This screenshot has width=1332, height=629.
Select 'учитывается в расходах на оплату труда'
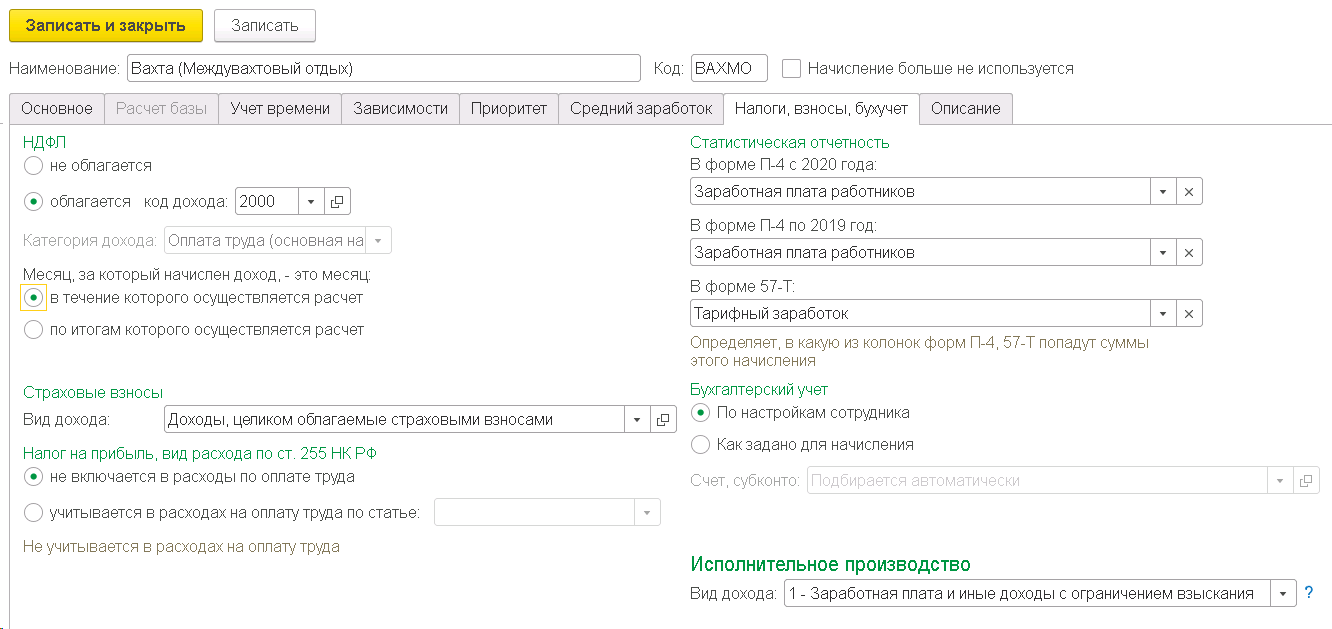point(33,513)
